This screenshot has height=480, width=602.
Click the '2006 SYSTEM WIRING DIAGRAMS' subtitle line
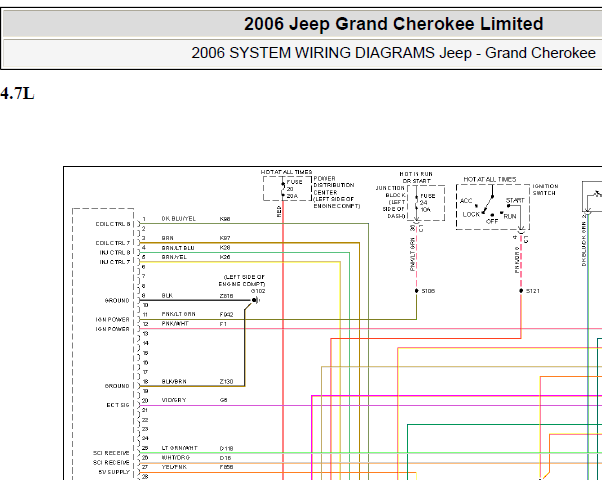[x=394, y=53]
